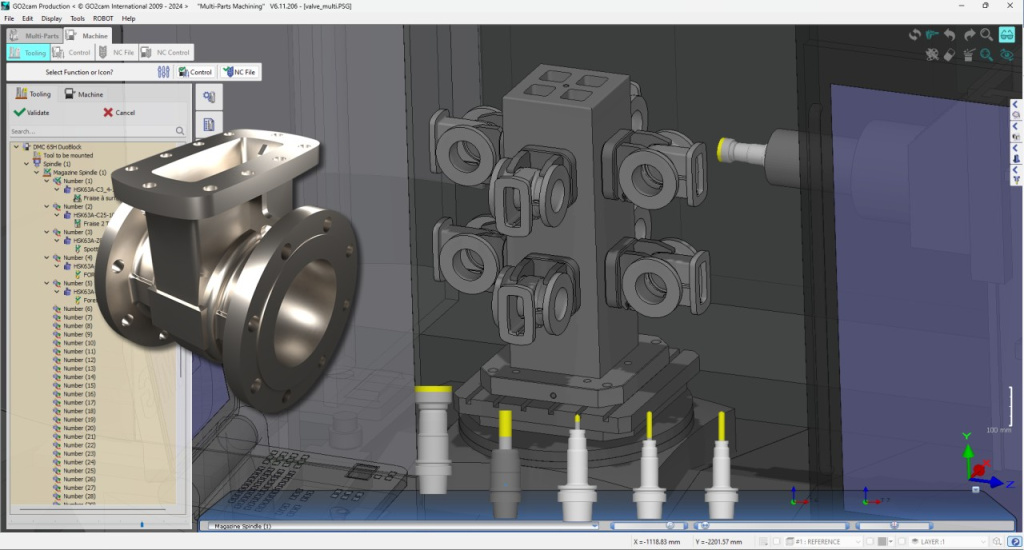Open the ROBOT menu
The image size is (1024, 550).
coord(103,18)
